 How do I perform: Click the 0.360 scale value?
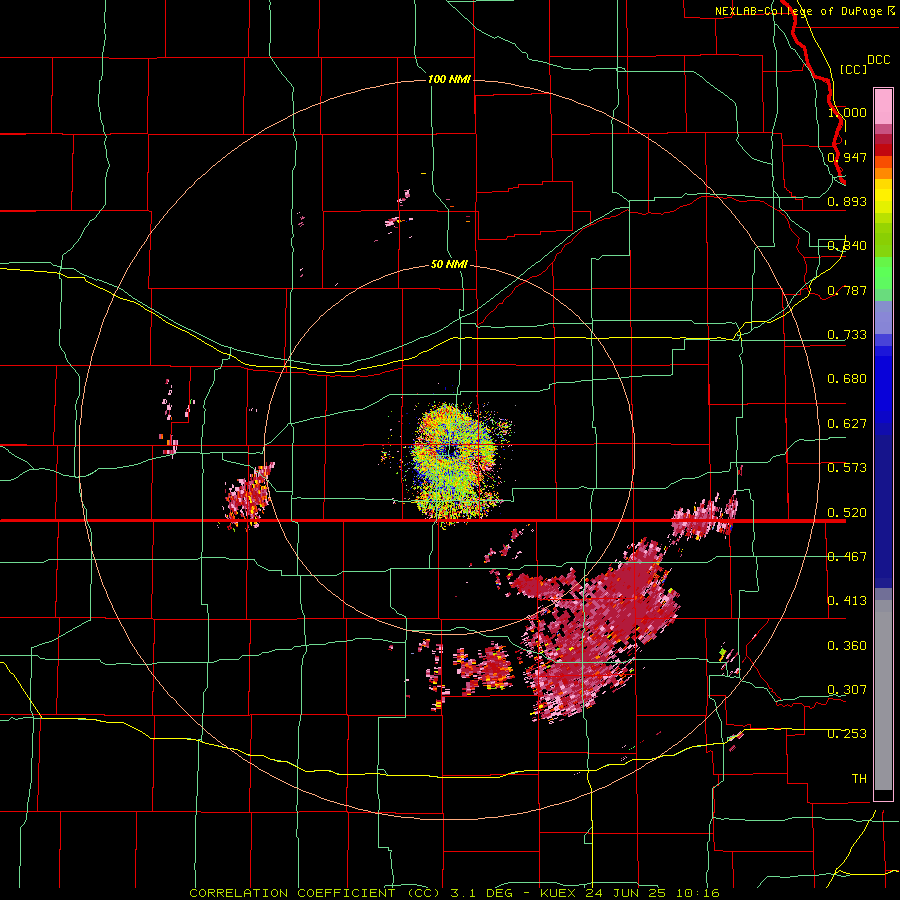(x=847, y=646)
